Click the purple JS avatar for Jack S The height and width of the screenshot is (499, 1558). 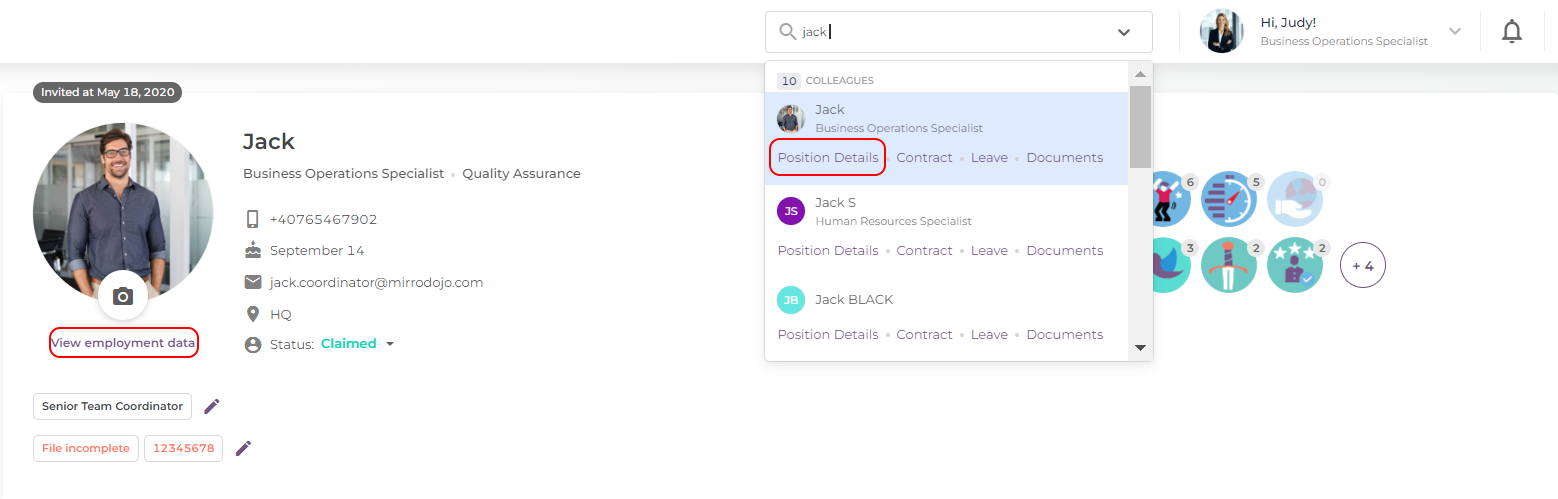coord(791,211)
